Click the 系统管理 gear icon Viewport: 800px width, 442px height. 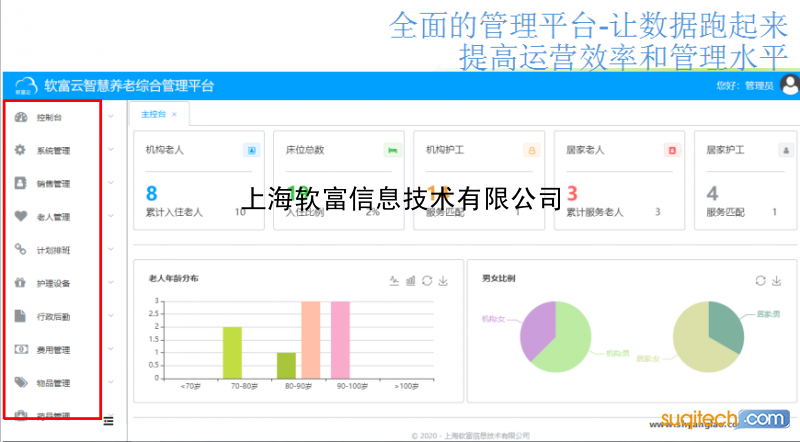coord(20,150)
